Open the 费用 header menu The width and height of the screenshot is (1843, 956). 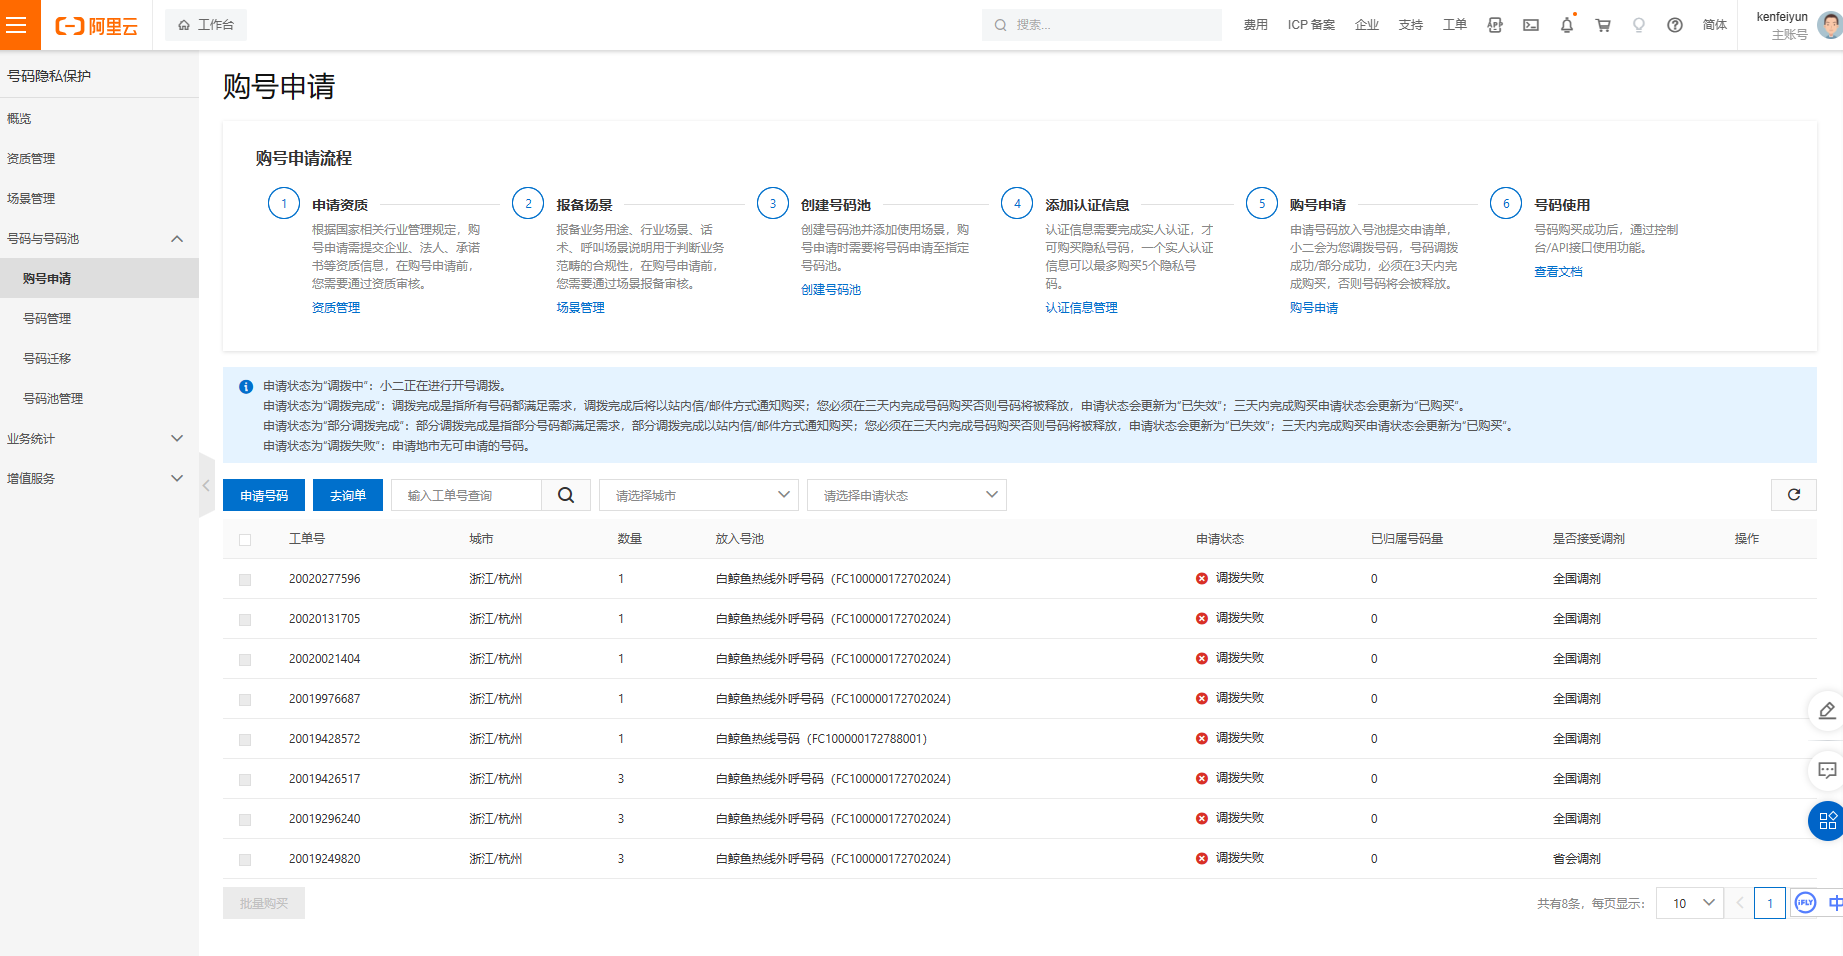pos(1255,25)
